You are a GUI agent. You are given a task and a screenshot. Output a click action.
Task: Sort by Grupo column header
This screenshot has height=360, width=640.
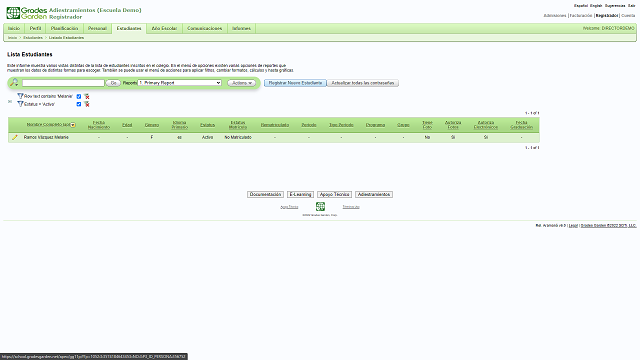pyautogui.click(x=403, y=125)
